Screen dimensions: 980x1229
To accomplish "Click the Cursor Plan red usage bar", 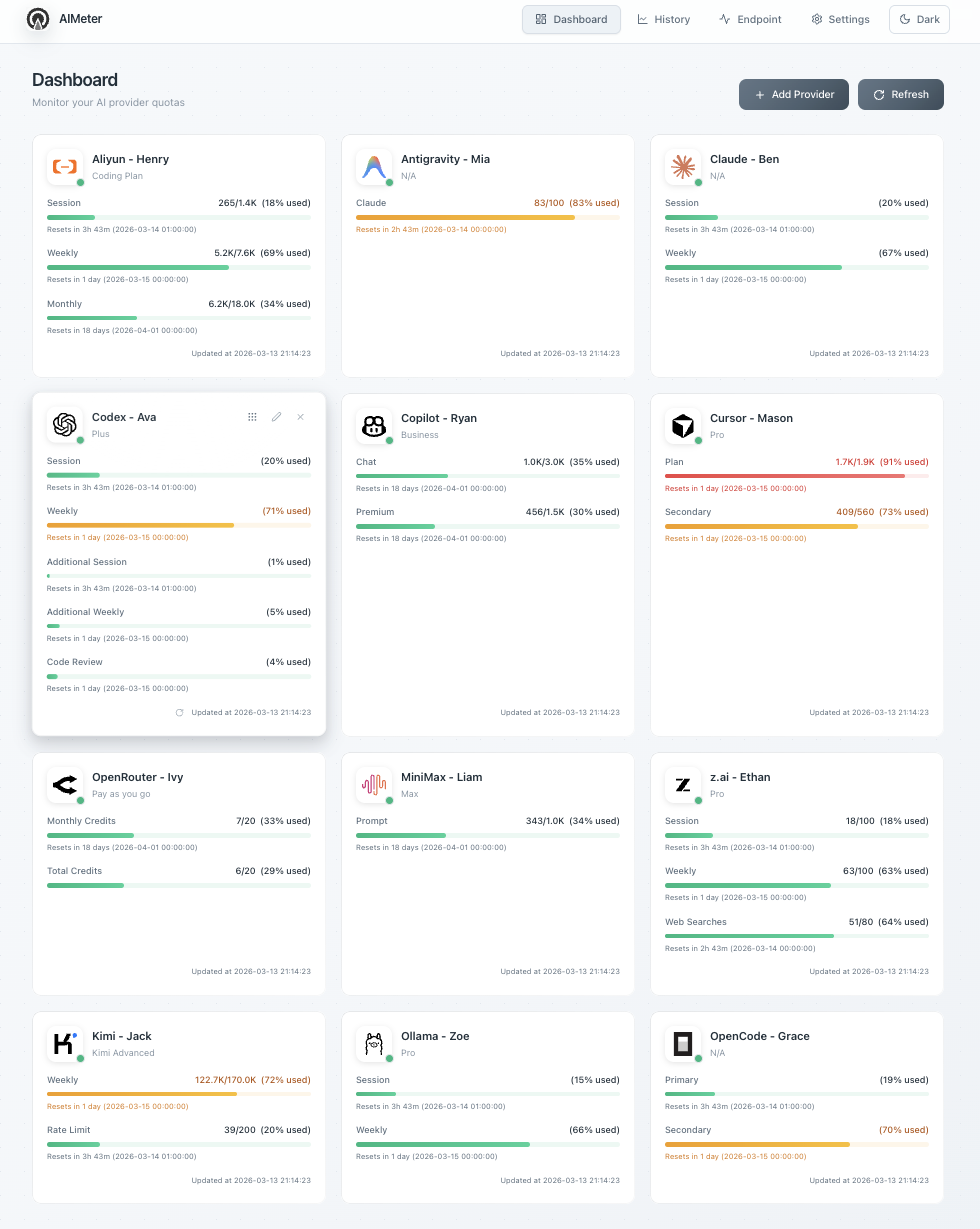I will 785,476.
